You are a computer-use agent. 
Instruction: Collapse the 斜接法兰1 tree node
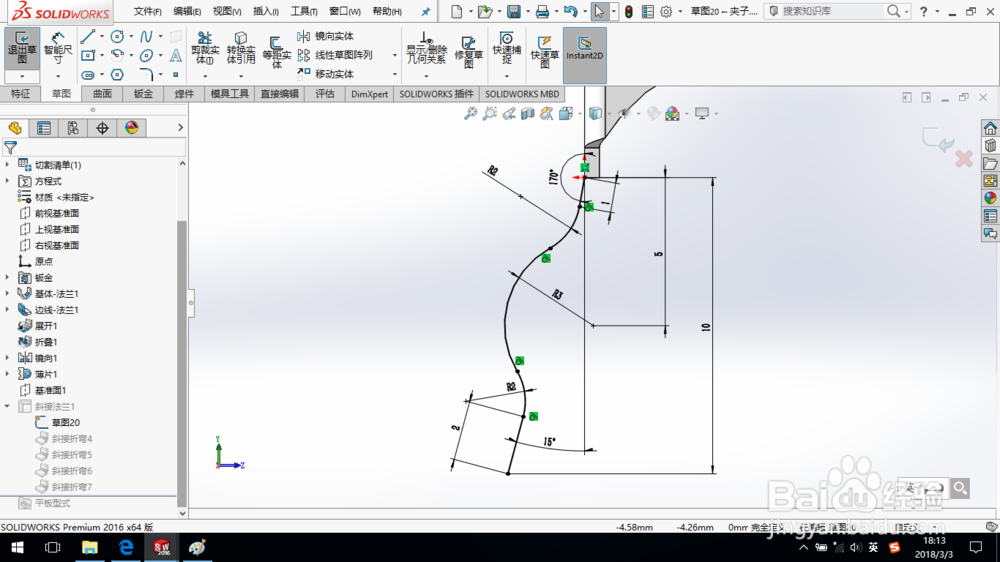[8, 406]
